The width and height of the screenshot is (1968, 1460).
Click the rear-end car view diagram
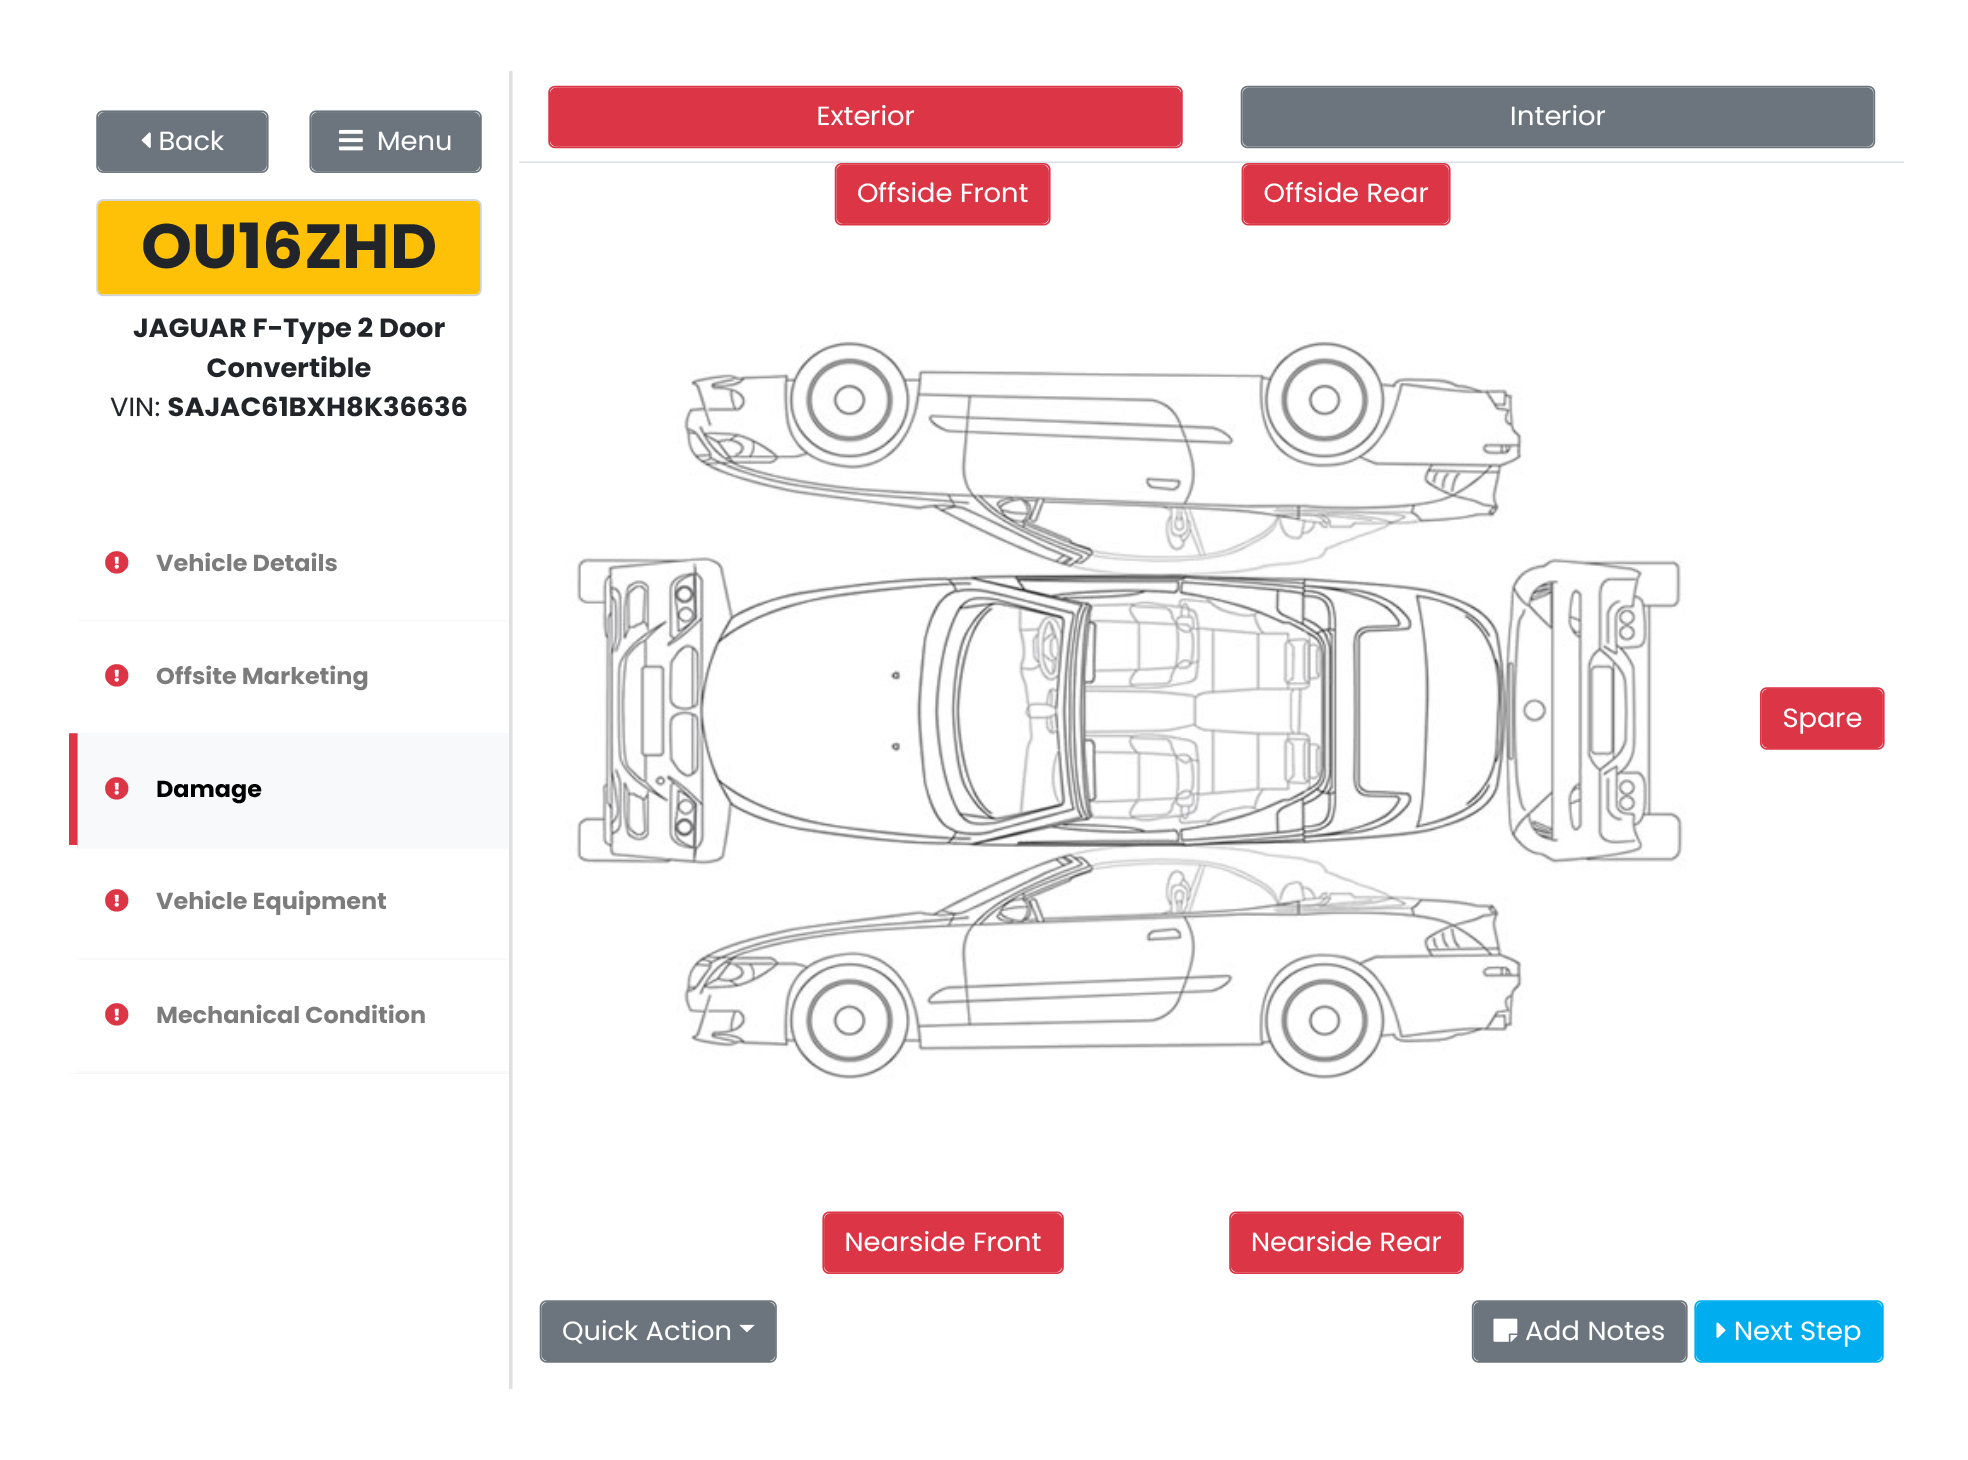[x=1594, y=710]
